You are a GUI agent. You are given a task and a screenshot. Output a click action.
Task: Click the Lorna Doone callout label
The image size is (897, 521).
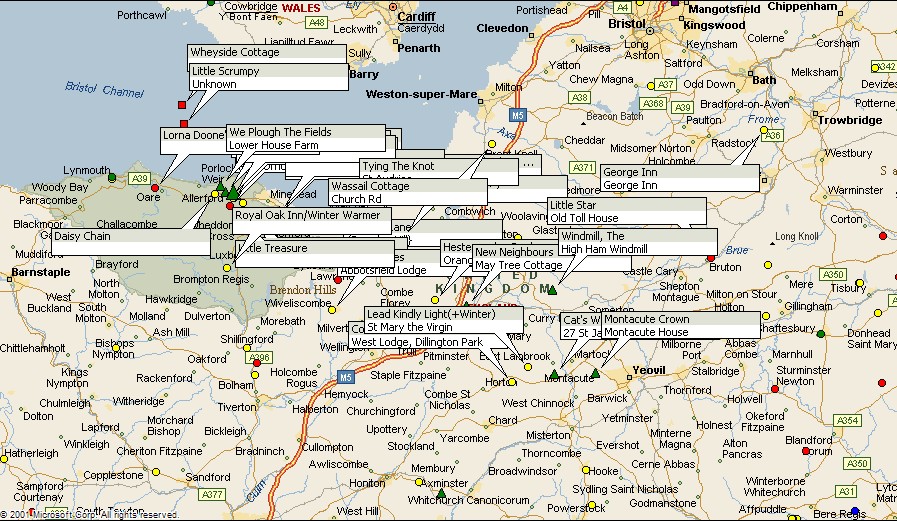click(x=193, y=136)
